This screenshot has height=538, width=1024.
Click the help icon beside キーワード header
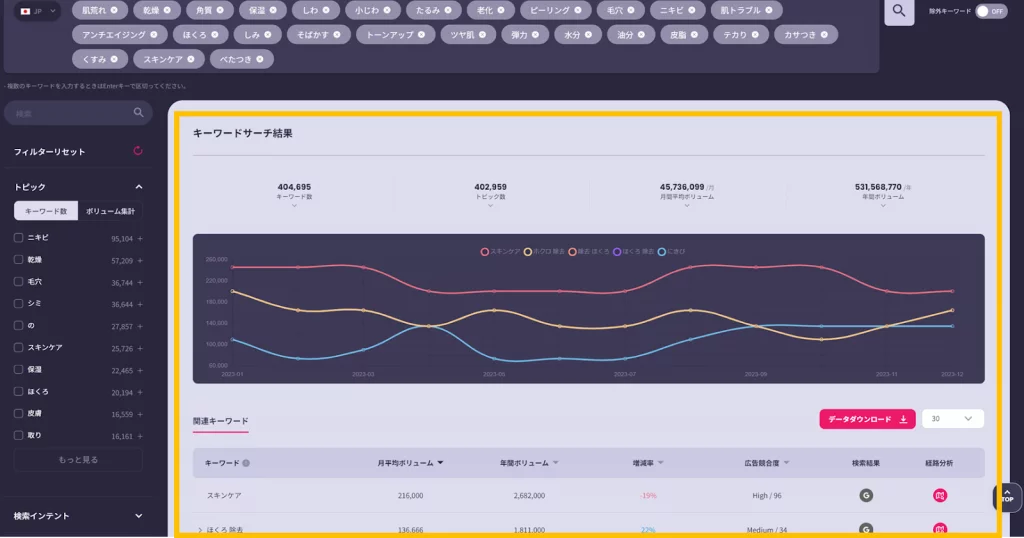click(x=246, y=463)
